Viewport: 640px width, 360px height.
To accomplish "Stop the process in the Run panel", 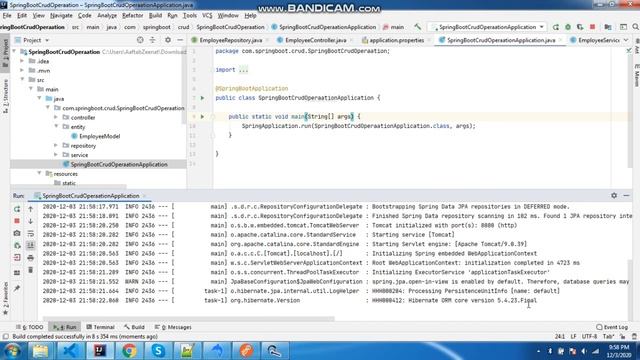I will click(17, 221).
